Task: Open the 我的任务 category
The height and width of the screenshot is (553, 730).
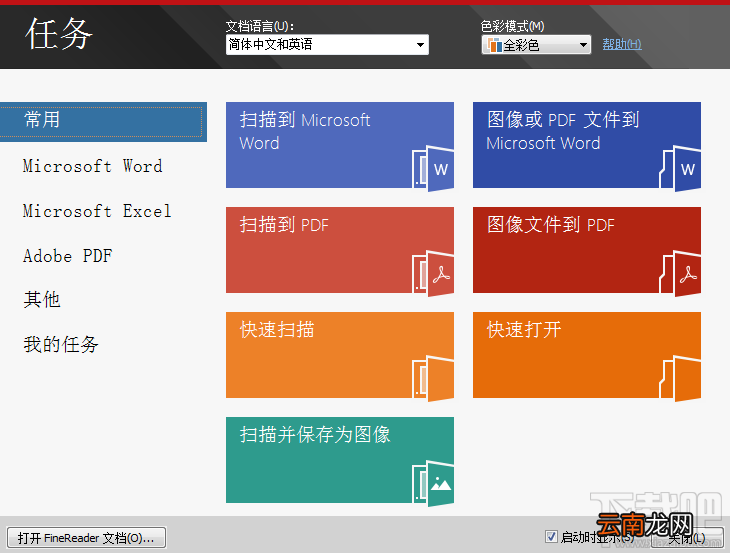Action: (61, 344)
